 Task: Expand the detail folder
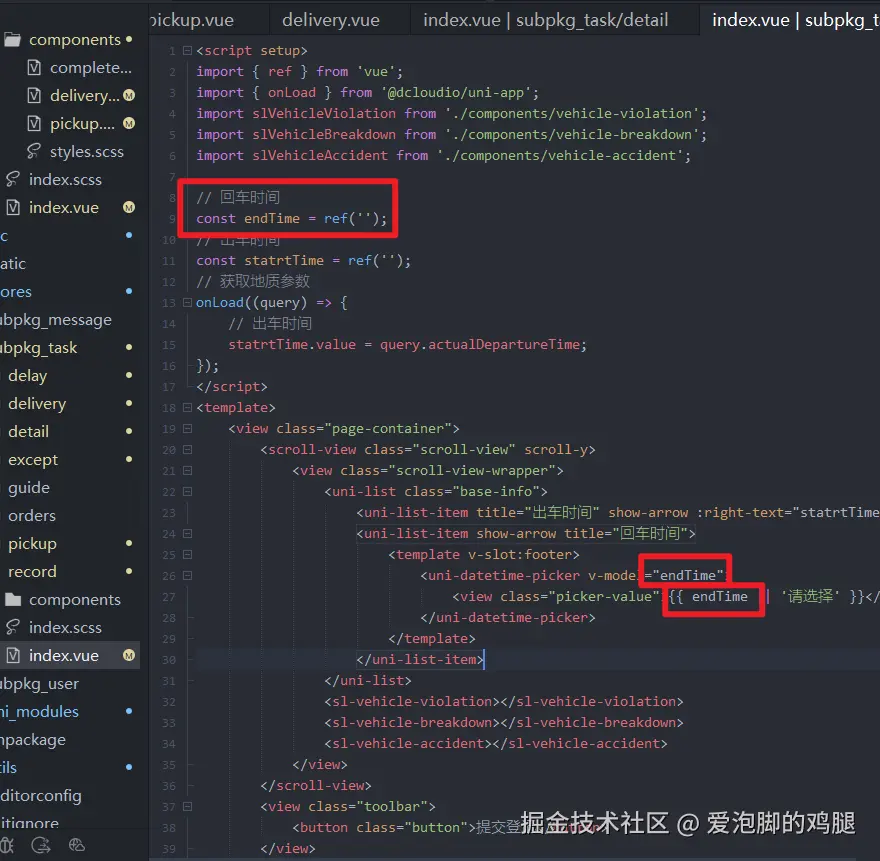(29, 432)
